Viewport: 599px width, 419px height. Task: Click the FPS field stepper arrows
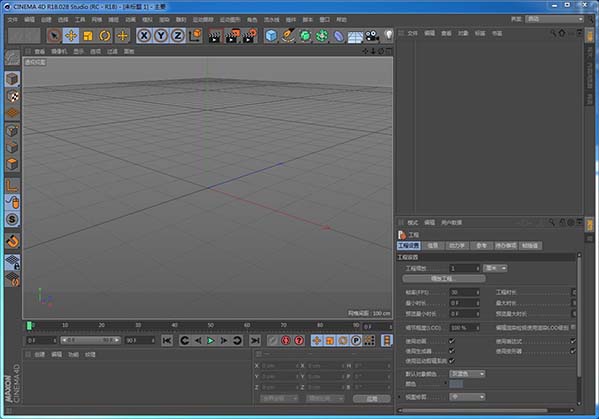pyautogui.click(x=478, y=292)
